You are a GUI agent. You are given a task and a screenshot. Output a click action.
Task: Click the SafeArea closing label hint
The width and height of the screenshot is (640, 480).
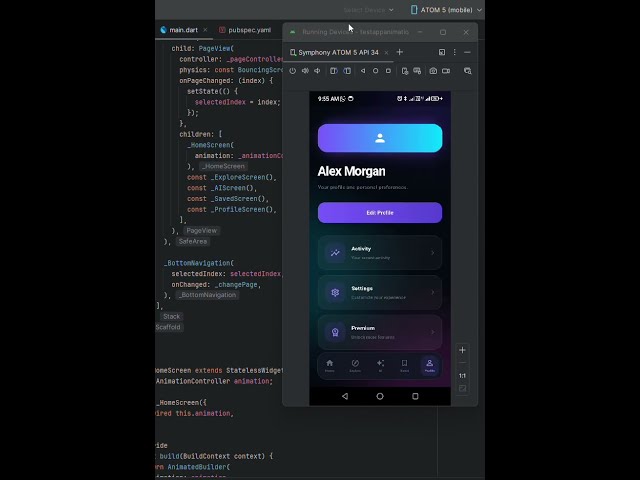193,241
